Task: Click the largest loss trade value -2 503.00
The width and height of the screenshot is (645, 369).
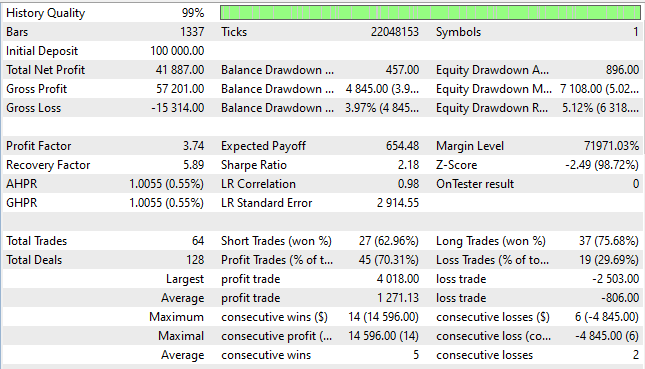Action: (x=615, y=278)
